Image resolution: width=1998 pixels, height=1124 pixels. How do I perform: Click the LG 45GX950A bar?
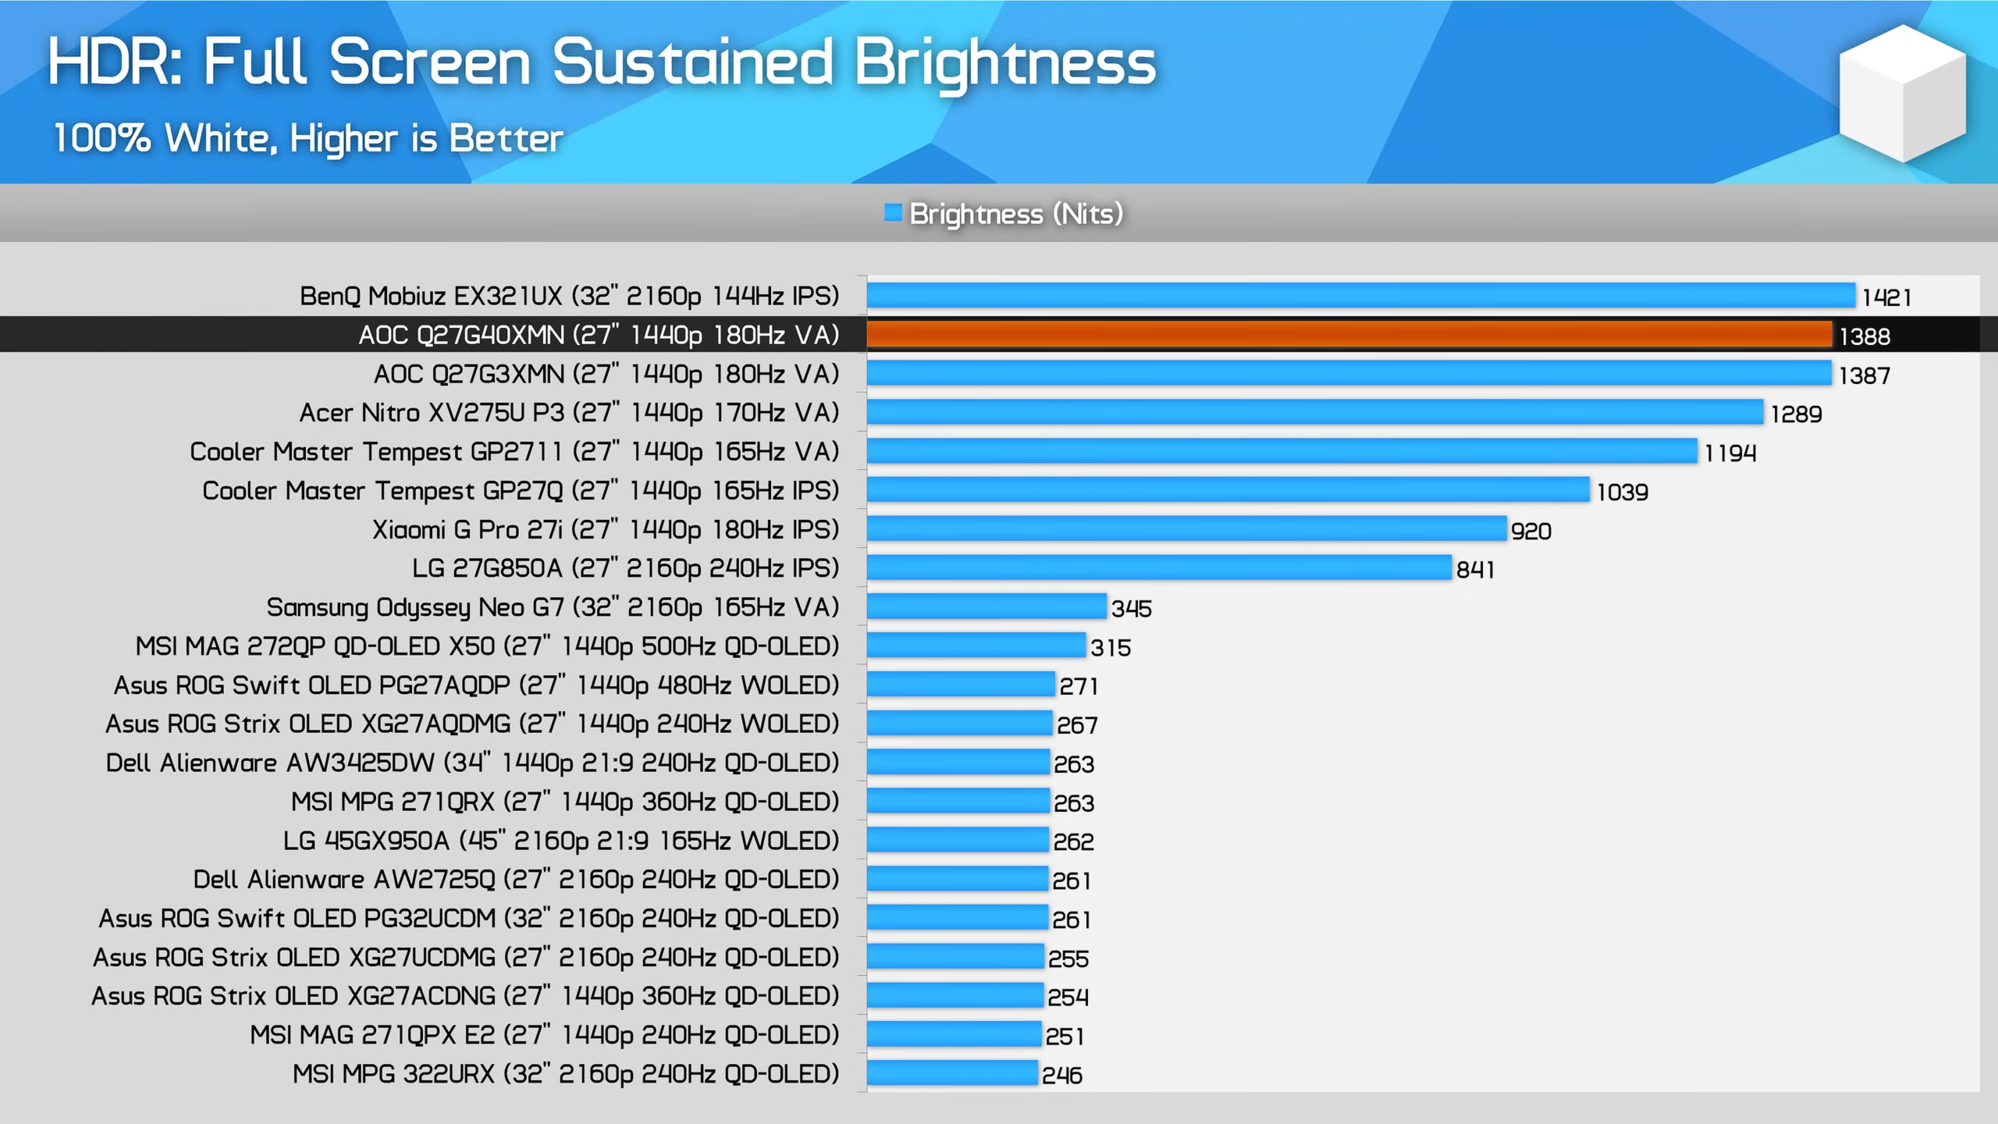[957, 841]
